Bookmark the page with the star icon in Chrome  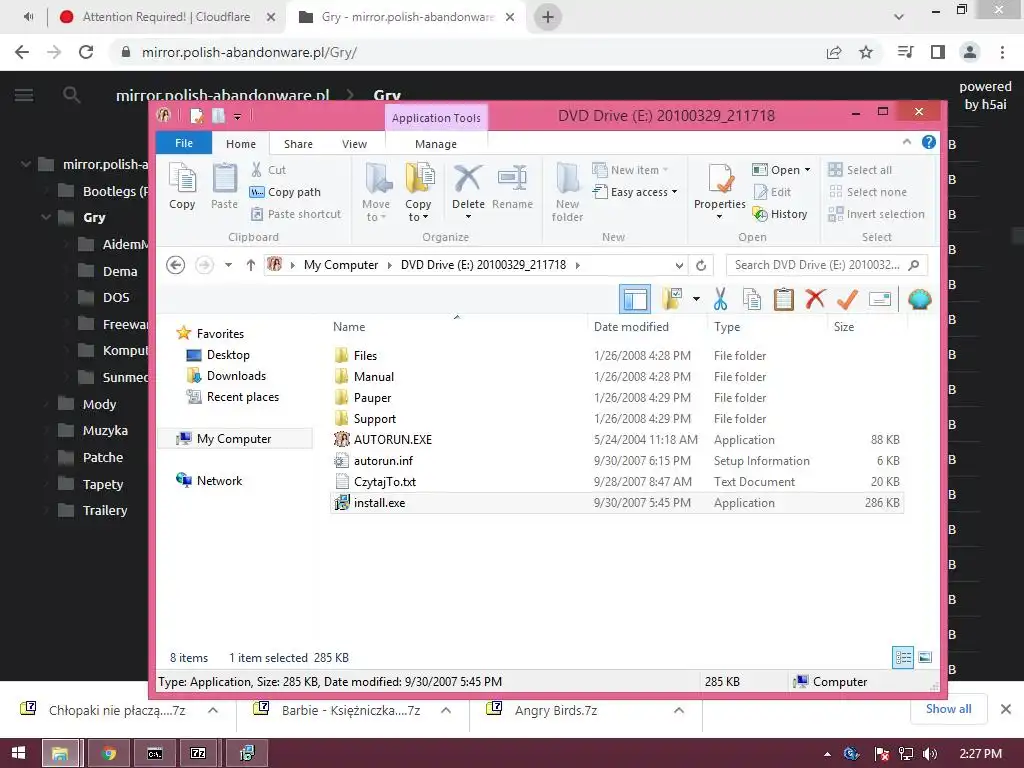tap(866, 52)
